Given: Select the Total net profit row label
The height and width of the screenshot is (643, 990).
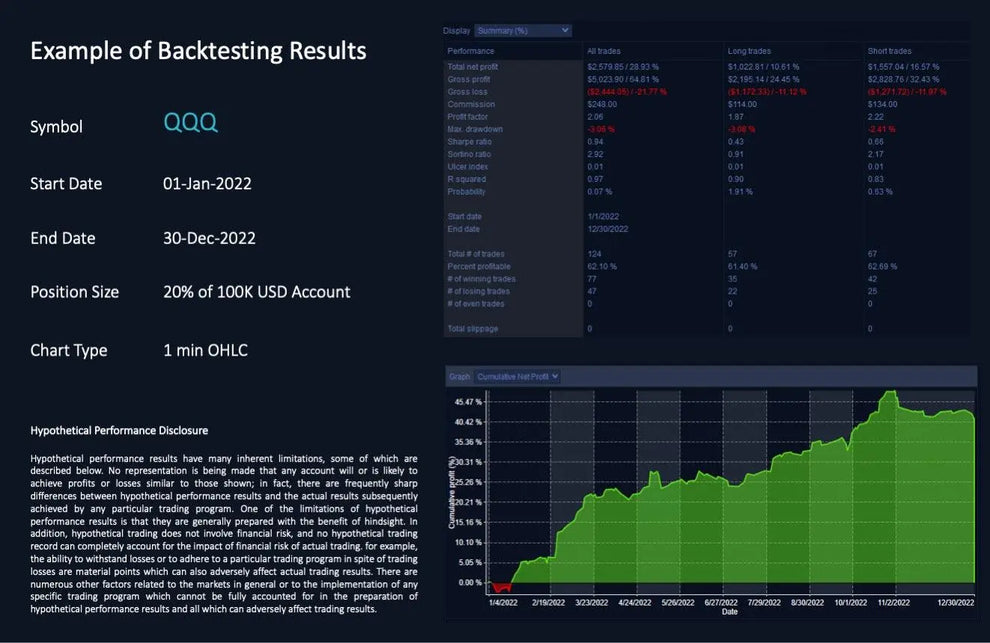Looking at the screenshot, I should coord(475,67).
